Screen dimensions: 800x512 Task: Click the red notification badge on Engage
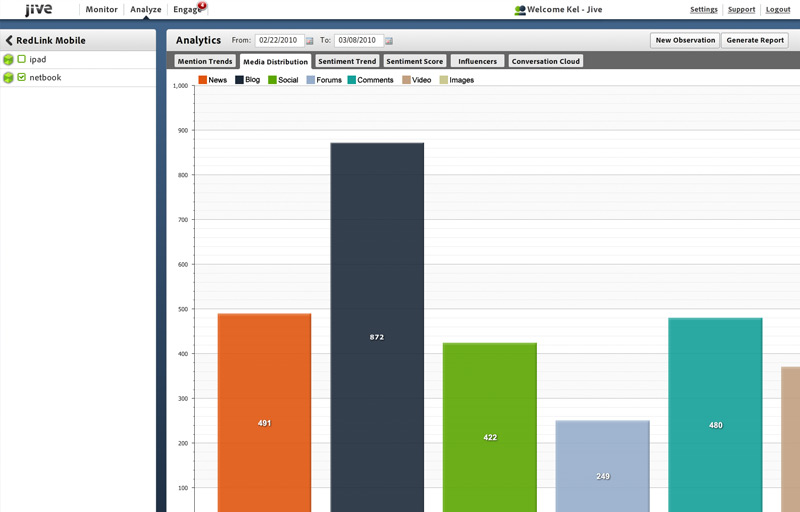click(202, 5)
